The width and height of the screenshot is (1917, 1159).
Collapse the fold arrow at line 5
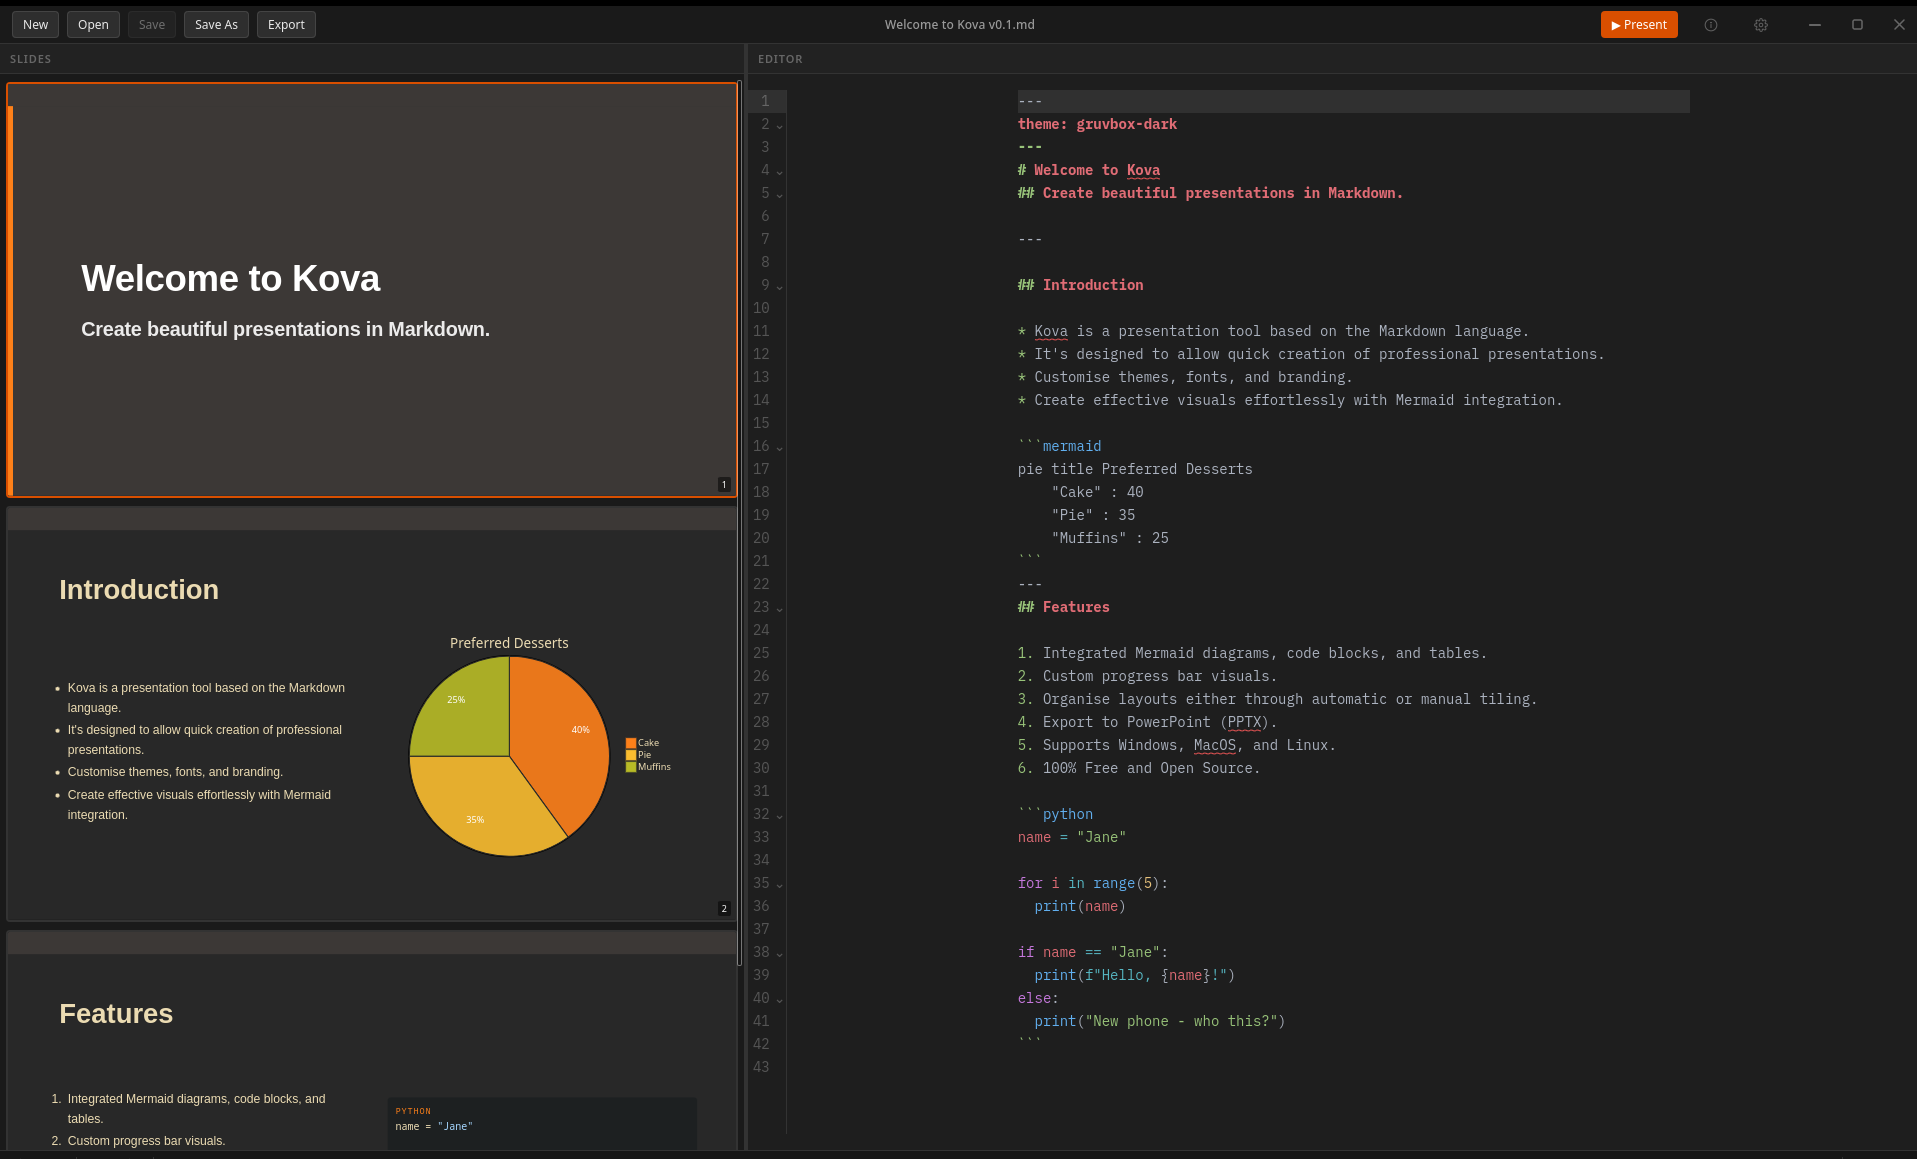tap(780, 195)
